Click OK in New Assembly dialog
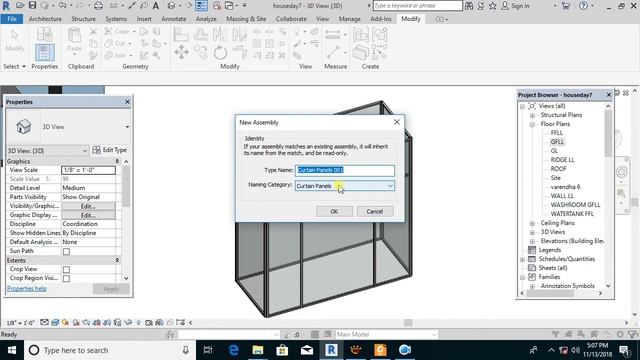 [334, 211]
